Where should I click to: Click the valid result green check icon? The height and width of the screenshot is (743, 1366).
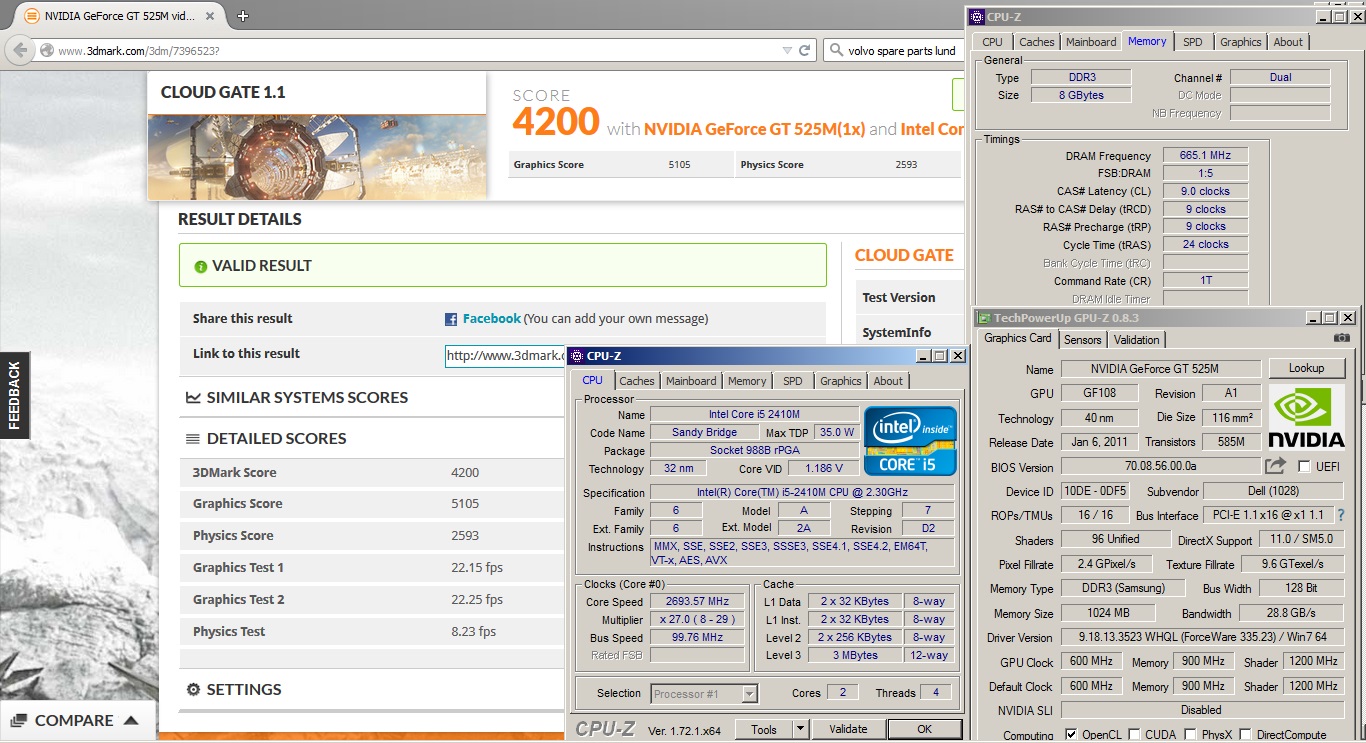200,266
